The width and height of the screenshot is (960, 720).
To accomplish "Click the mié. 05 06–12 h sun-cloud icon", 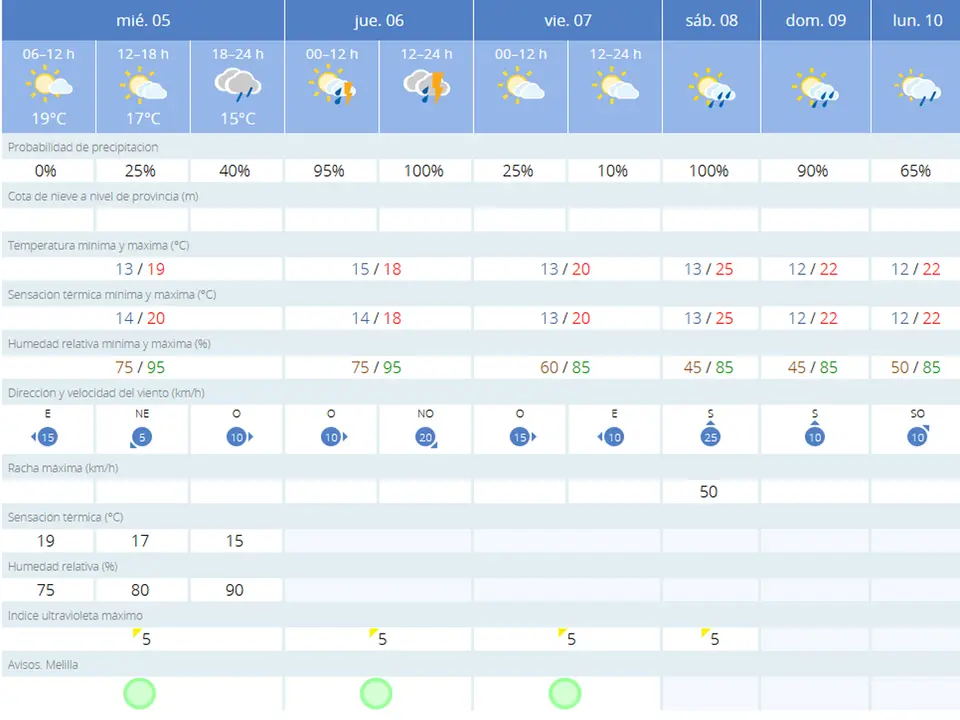I will [x=49, y=85].
